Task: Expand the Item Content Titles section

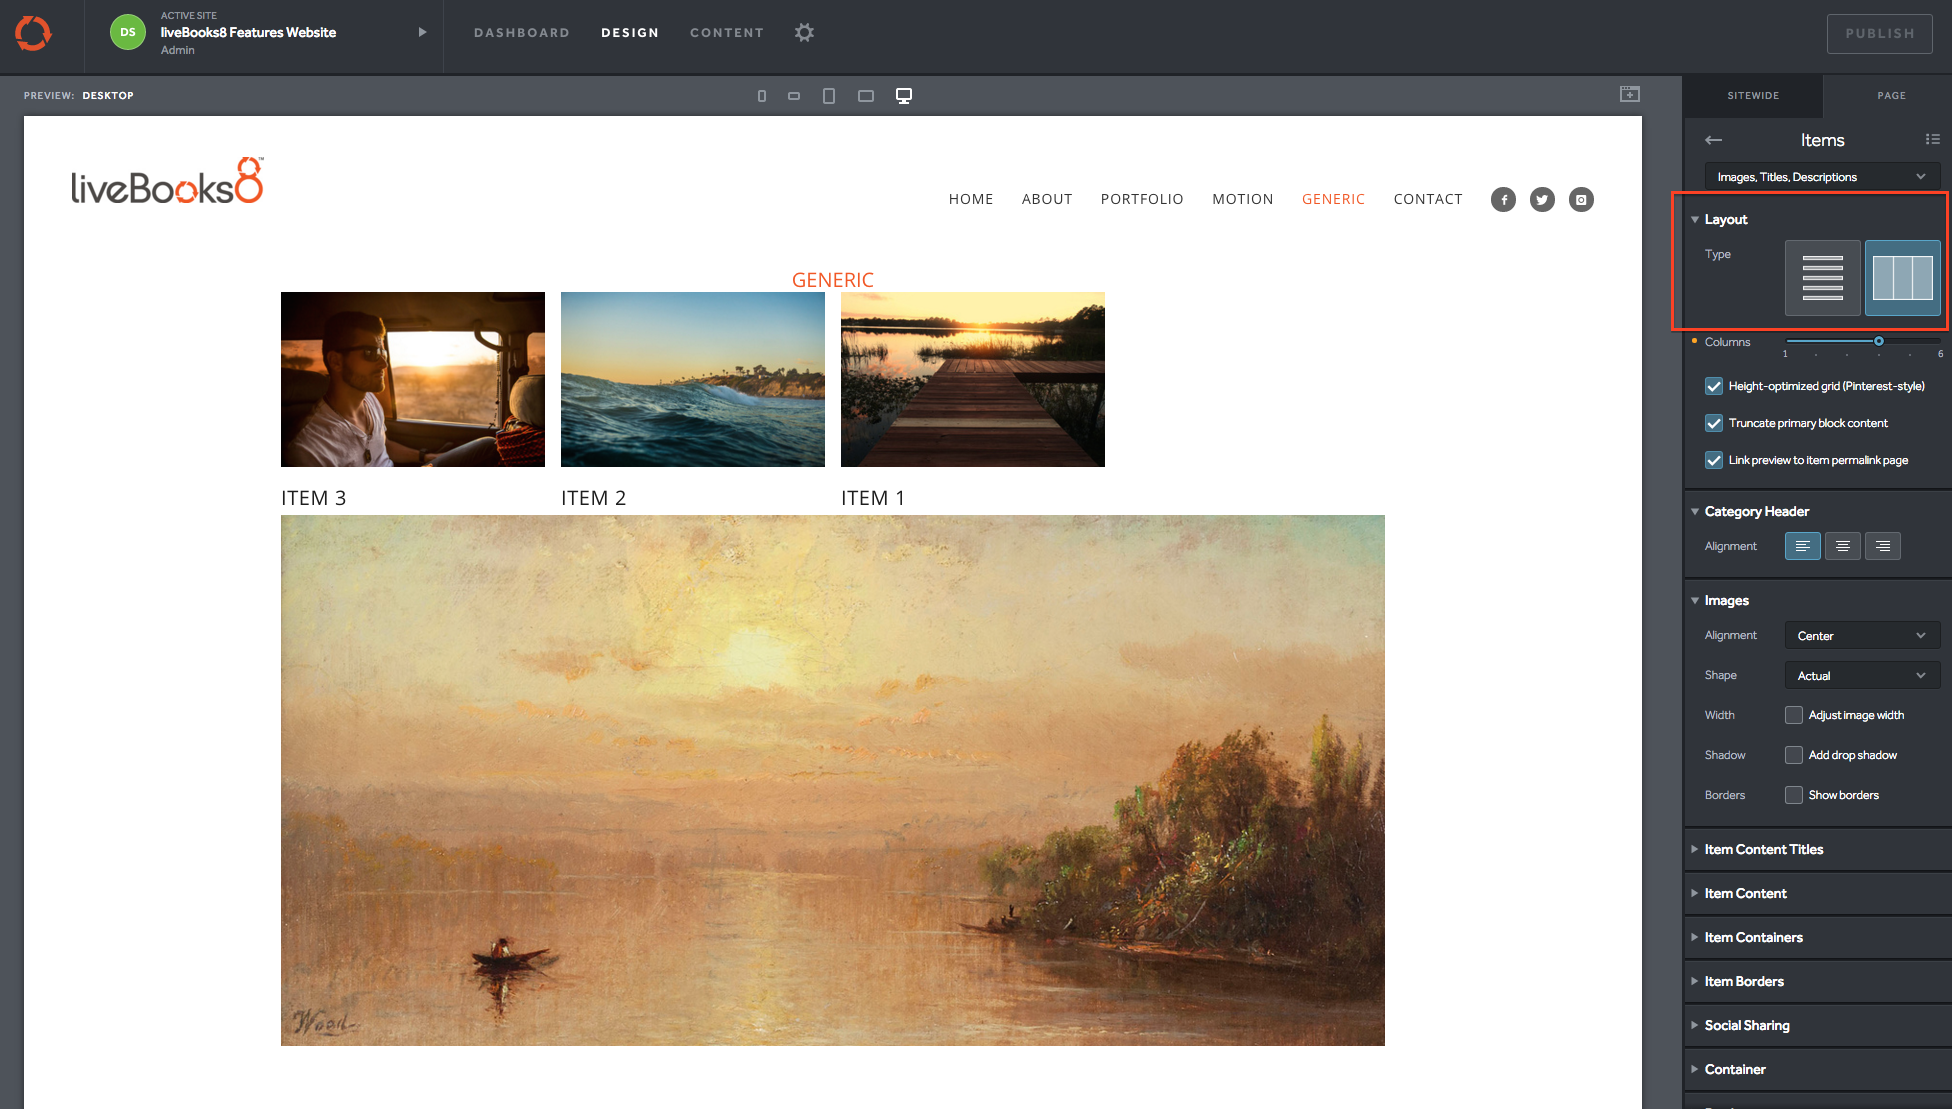Action: (x=1763, y=849)
